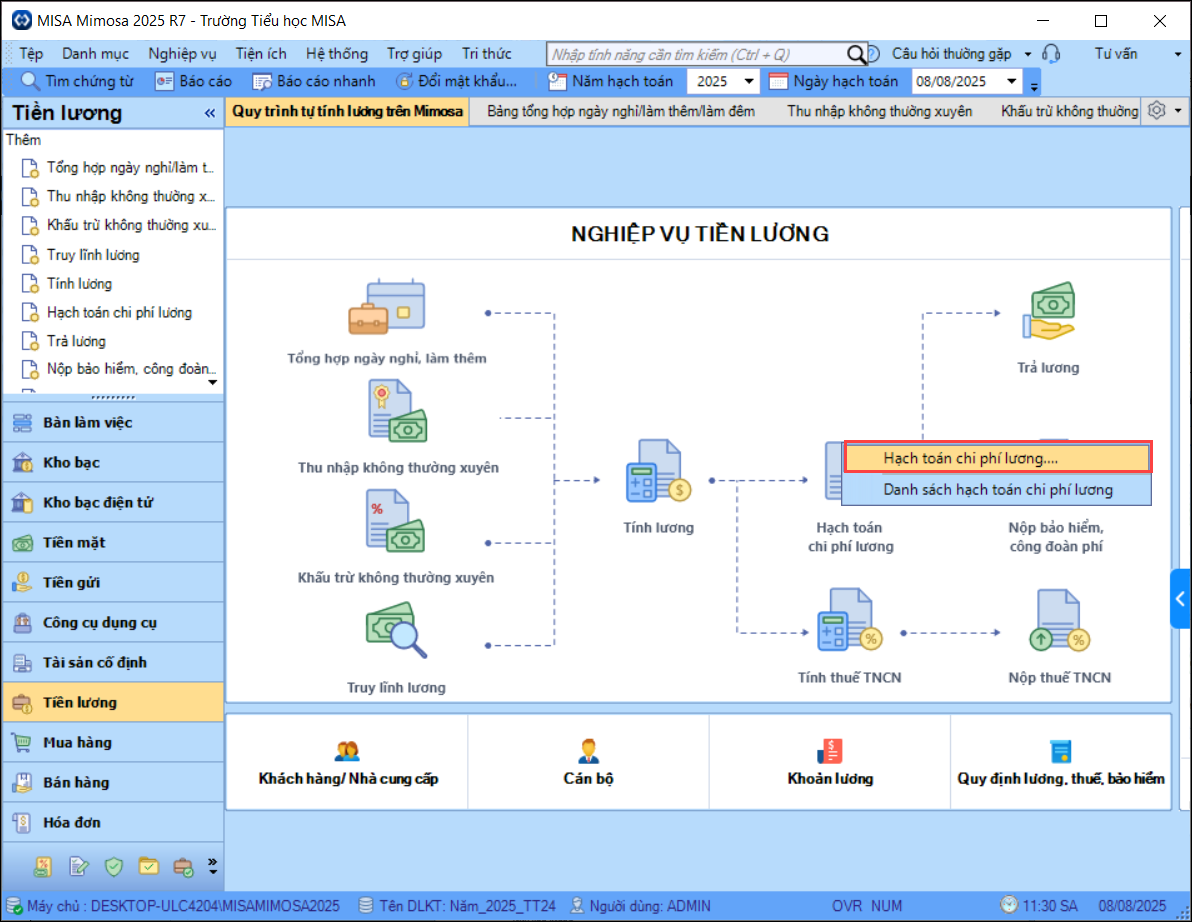Expand the toolbar overflow options arrow
The image size is (1192, 922).
(x=1034, y=86)
